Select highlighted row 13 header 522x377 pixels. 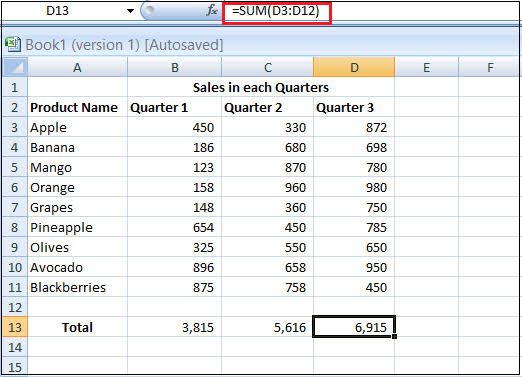click(15, 327)
